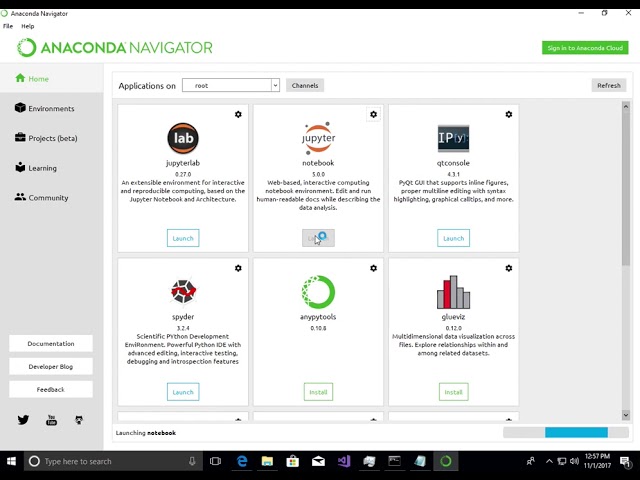Screen dimensions: 640x480
Task: Click scrollbar down arrow in applications
Action: (626, 415)
